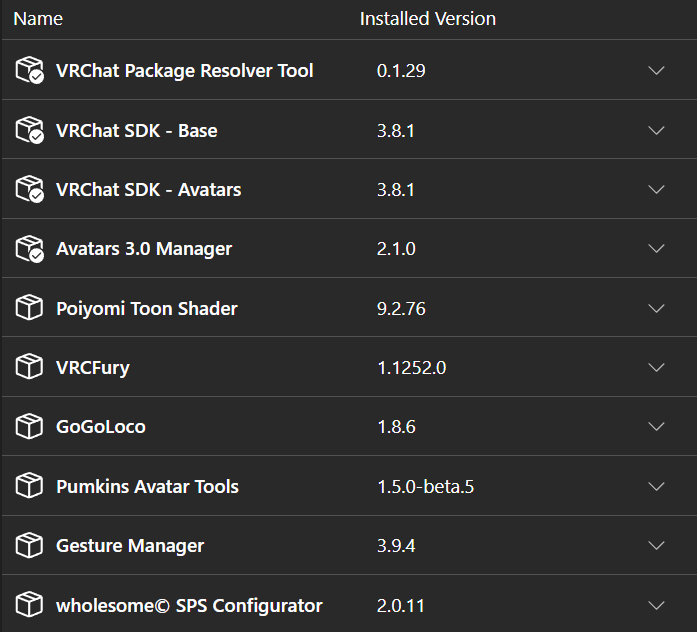This screenshot has width=697, height=632.
Task: Open Poiyomi Toon Shader version dropdown
Action: tap(656, 308)
